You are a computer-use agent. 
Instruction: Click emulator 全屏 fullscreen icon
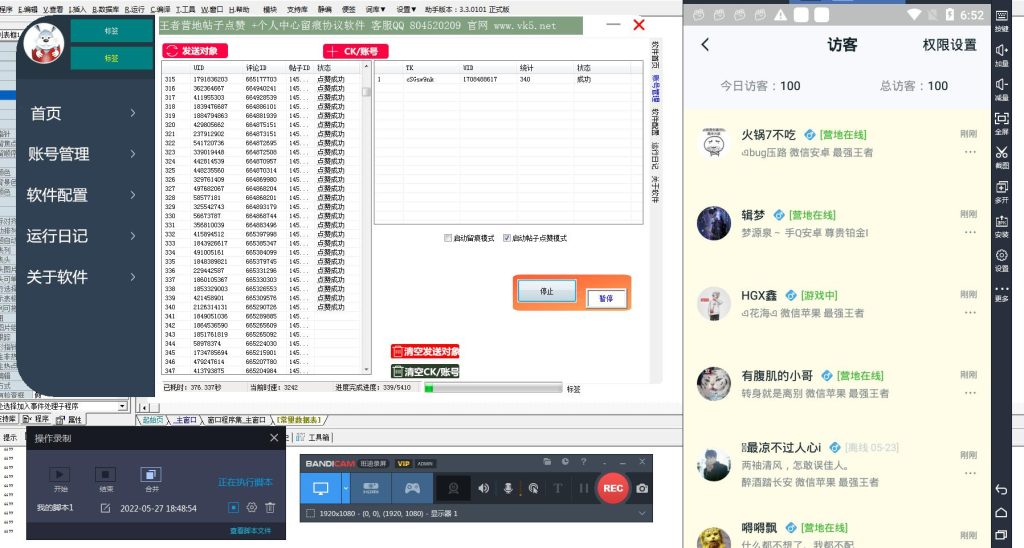pyautogui.click(x=1001, y=119)
